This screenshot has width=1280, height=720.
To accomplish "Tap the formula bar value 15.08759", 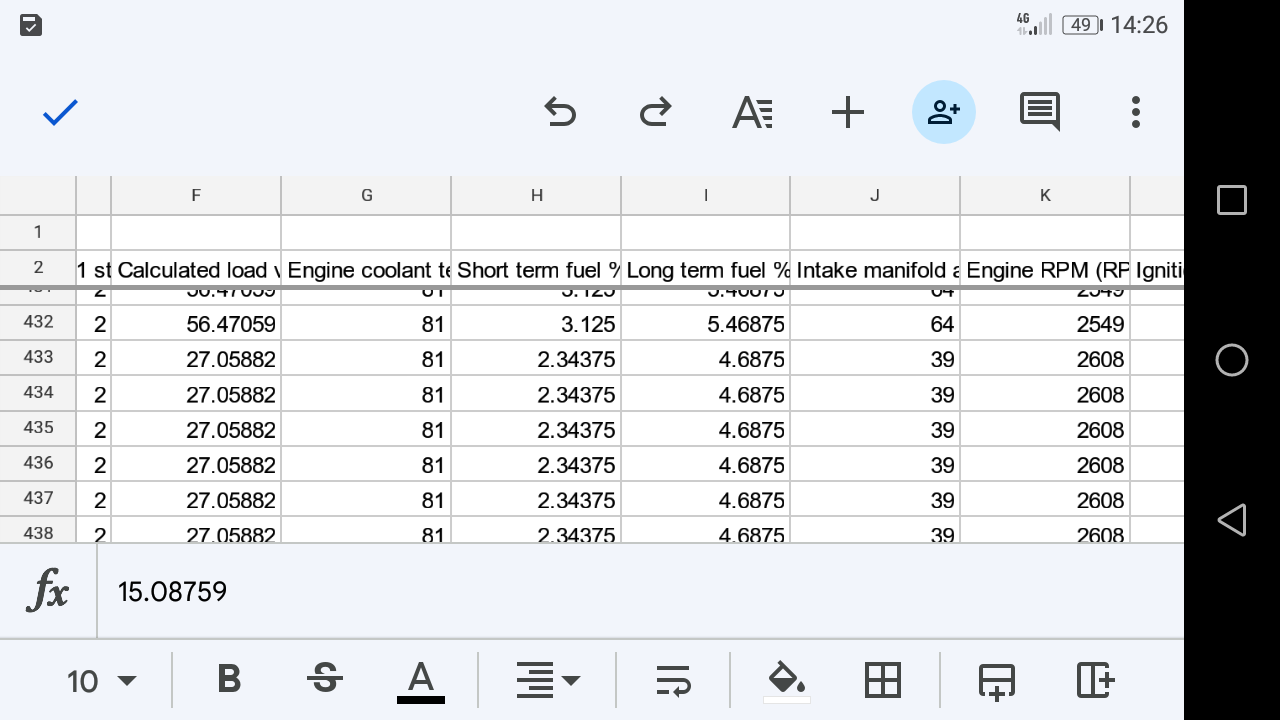I will (x=172, y=592).
